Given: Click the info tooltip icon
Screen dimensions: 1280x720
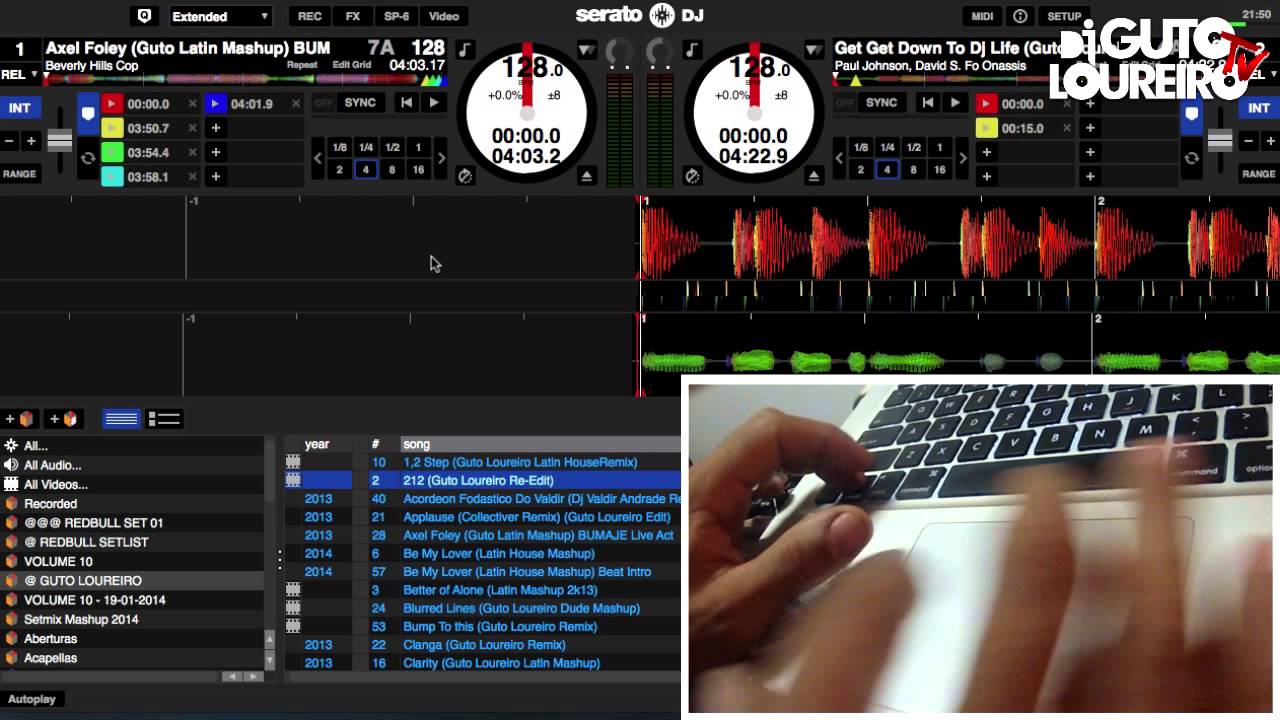Looking at the screenshot, I should coord(1020,16).
